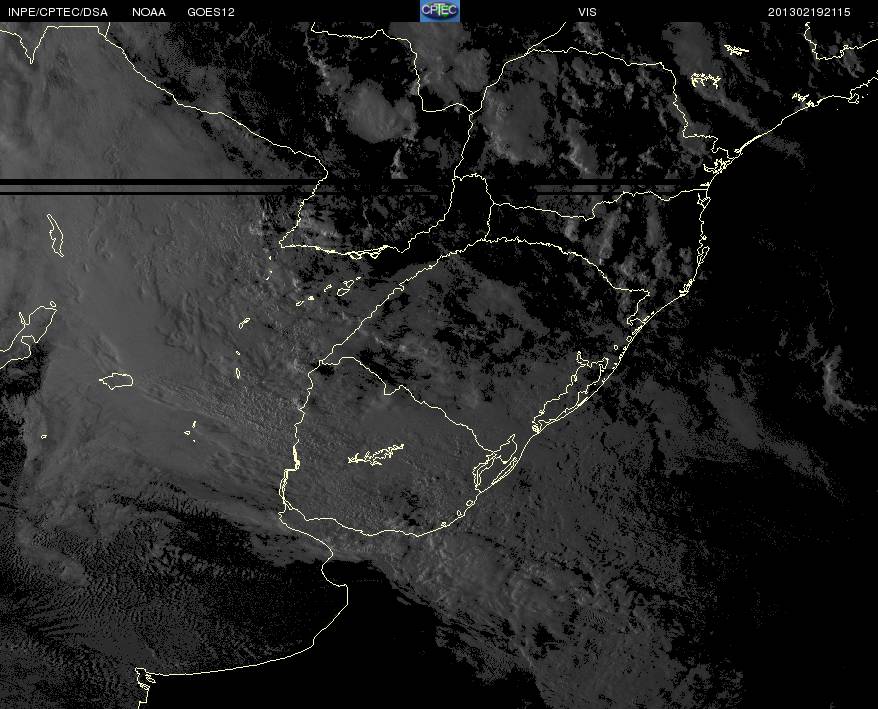Click the GOES12 satellite label
This screenshot has width=878, height=709.
click(x=211, y=12)
